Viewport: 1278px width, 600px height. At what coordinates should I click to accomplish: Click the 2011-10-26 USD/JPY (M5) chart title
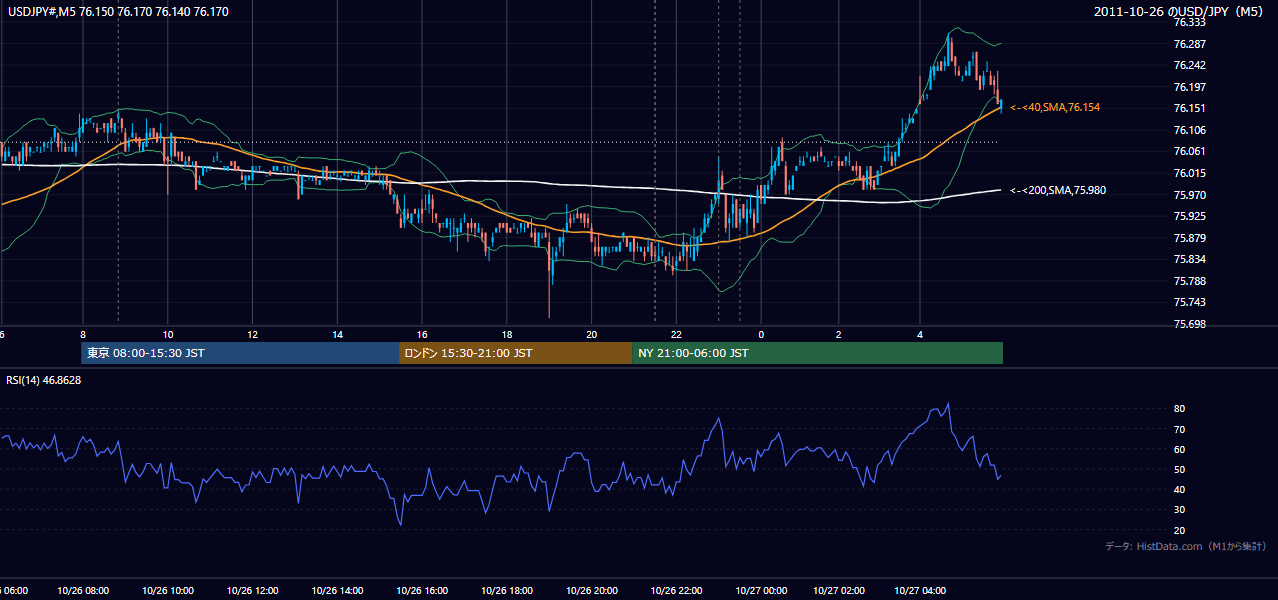point(1180,11)
